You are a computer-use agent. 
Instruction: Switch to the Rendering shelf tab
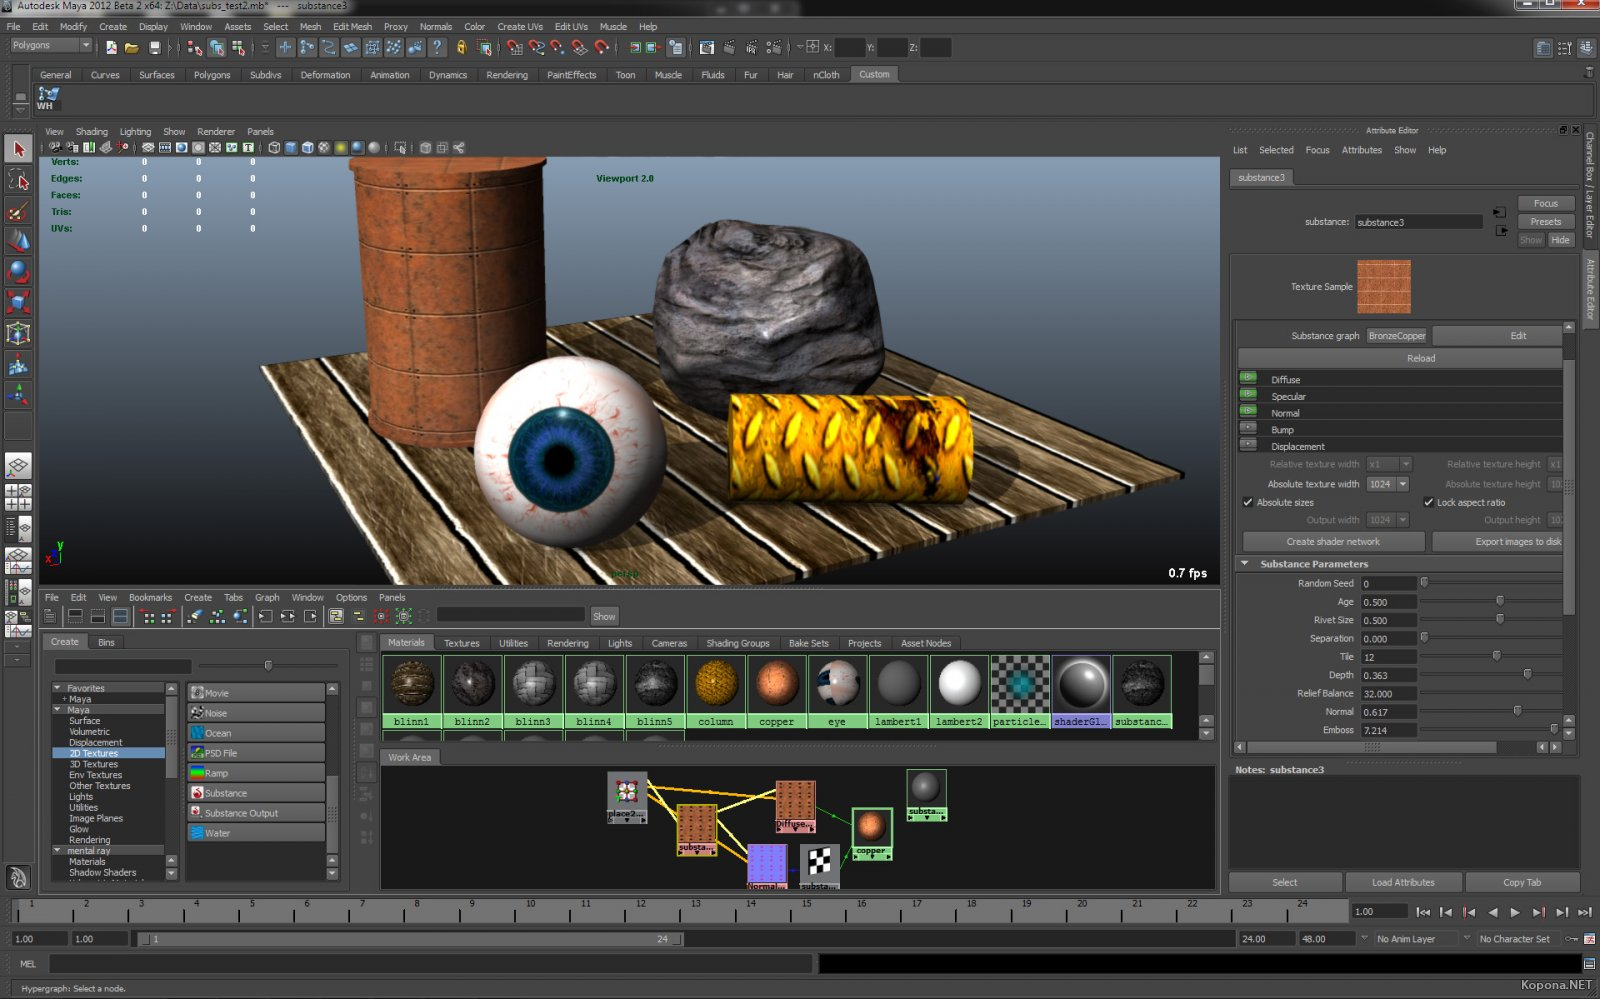(x=507, y=75)
